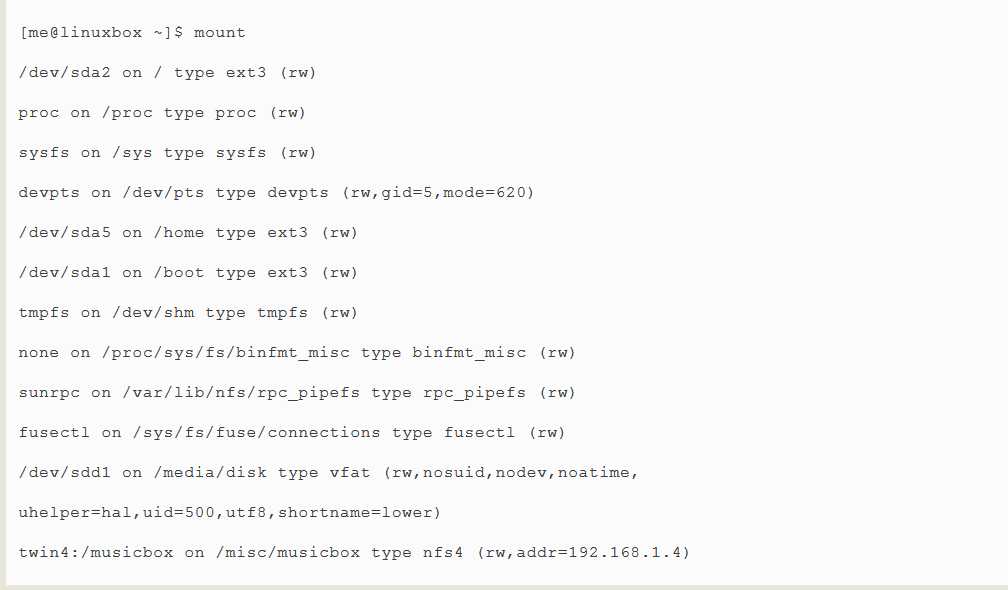Click the uhelper=hal,uid=500 options line

tap(230, 513)
